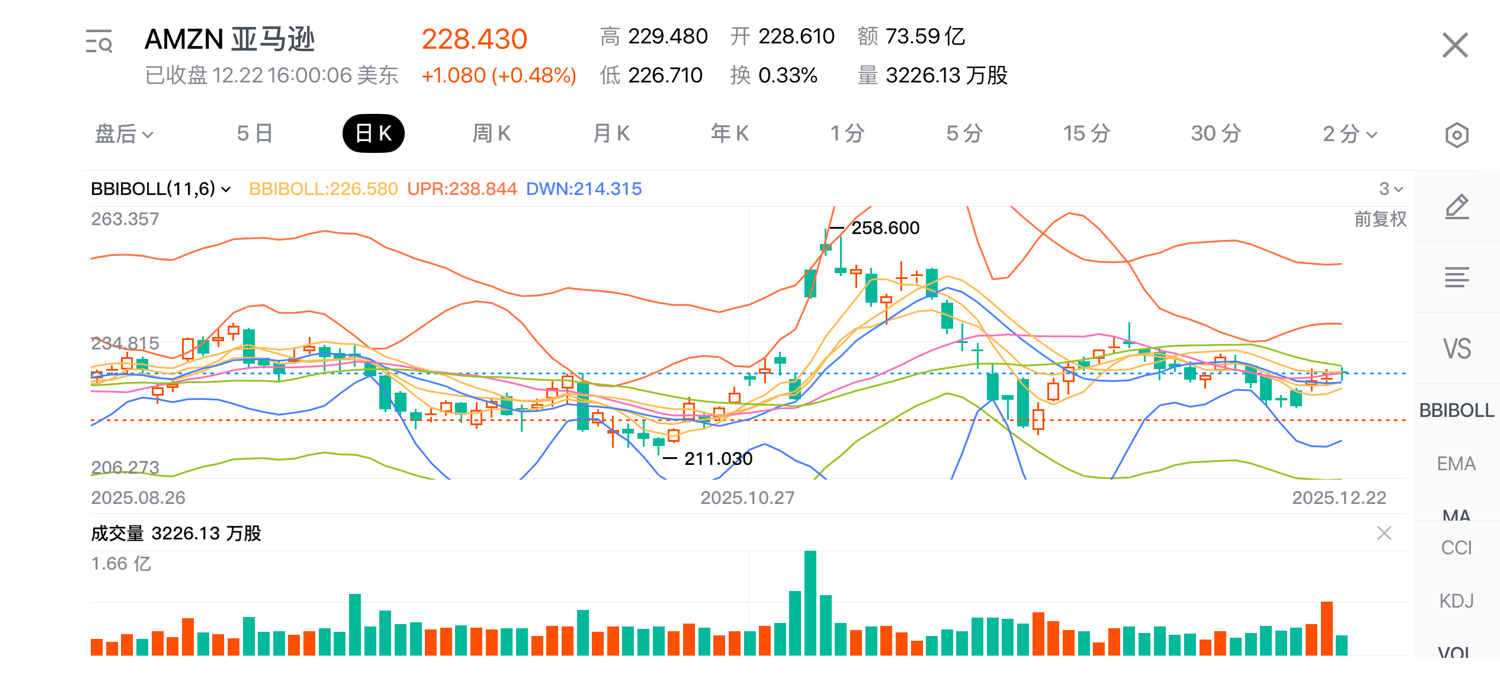Click the 额 73.59亿 amount value
The width and height of the screenshot is (1500, 693).
911,37
